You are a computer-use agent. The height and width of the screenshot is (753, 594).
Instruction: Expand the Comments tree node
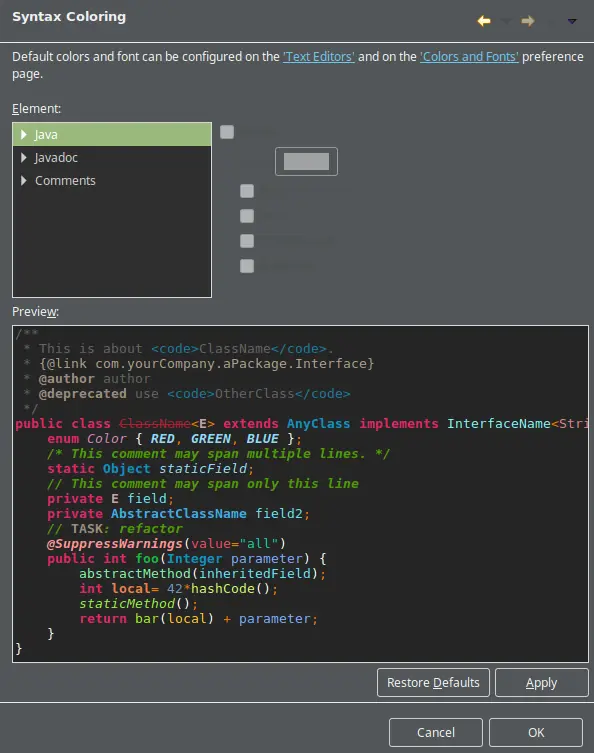(x=24, y=181)
